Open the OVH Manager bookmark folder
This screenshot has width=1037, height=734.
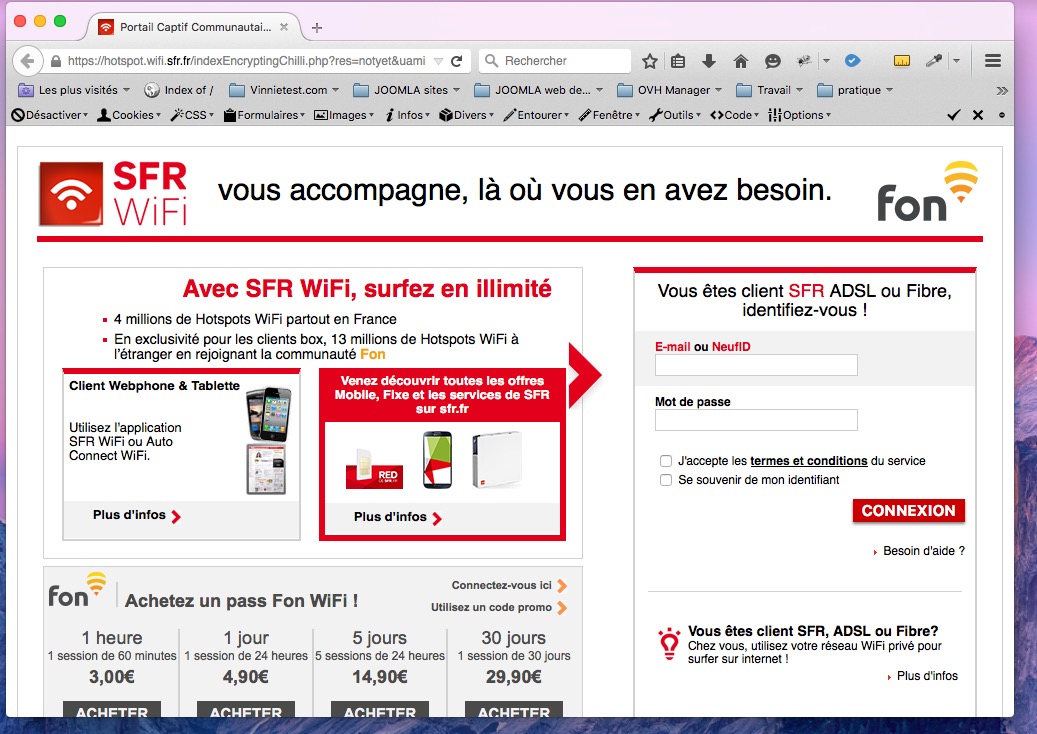(669, 91)
